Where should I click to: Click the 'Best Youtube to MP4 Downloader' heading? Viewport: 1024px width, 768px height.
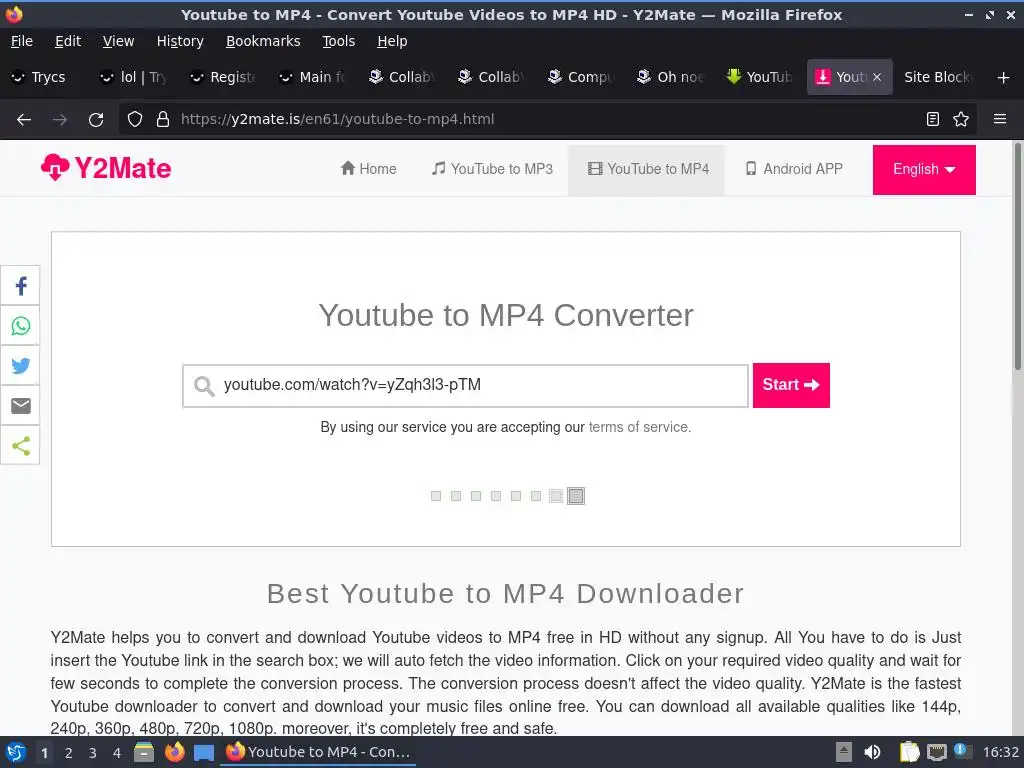pos(505,594)
